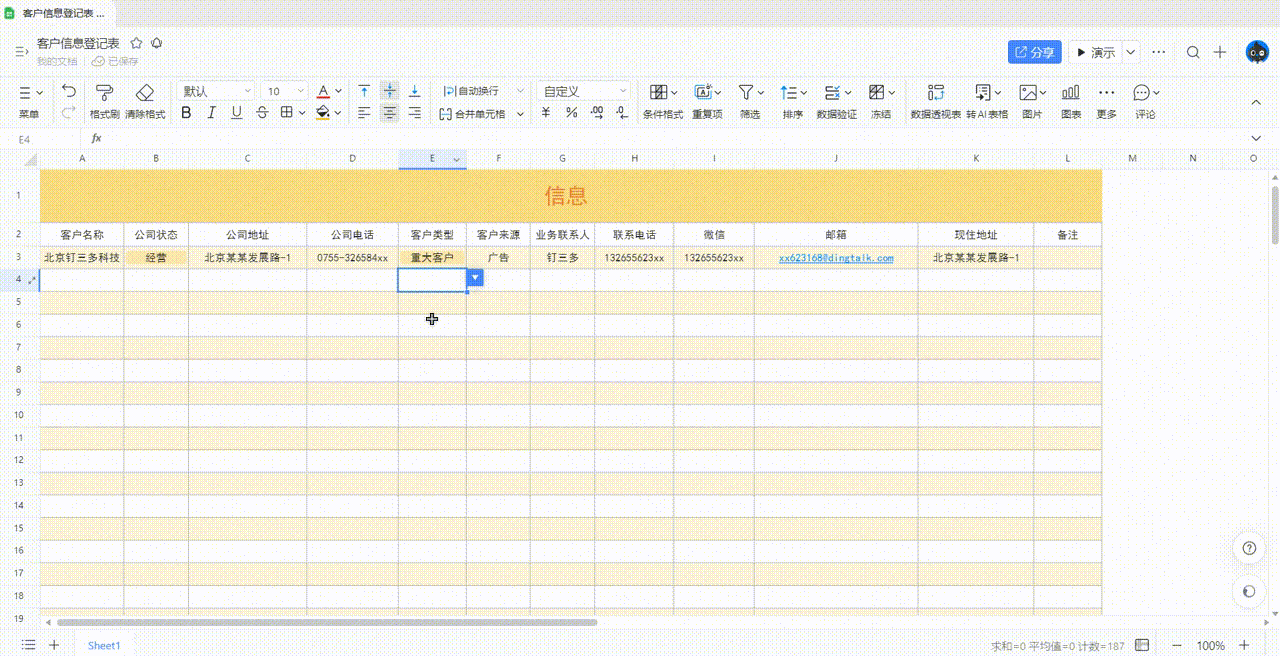Open 排序 sort tool
The height and width of the screenshot is (656, 1280).
[793, 101]
